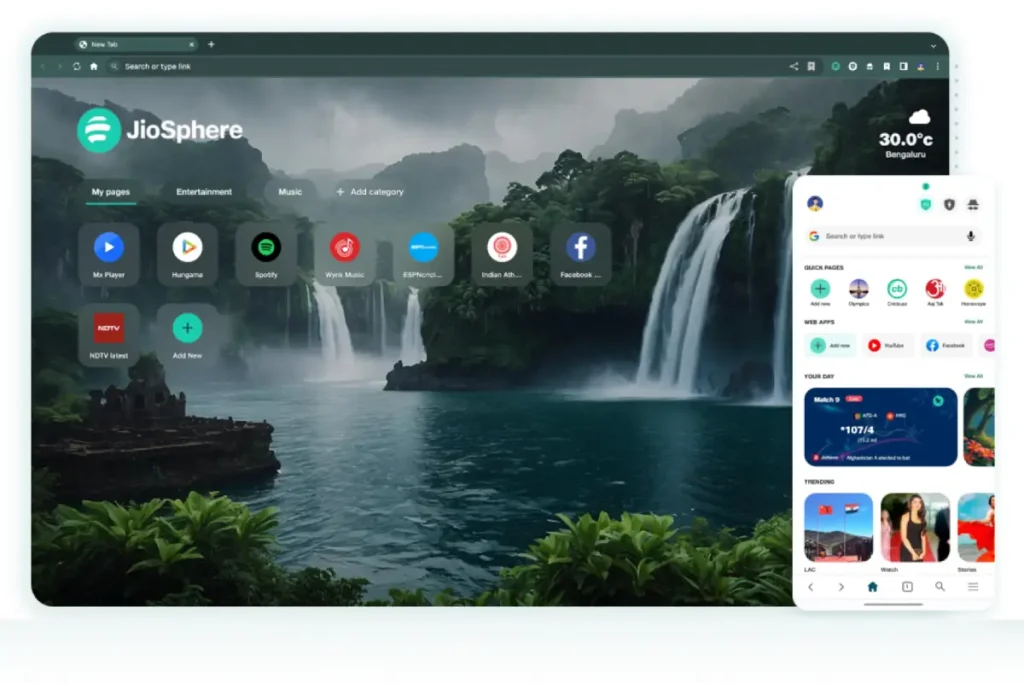Toggle the green VPN shield icon
Viewport: 1024px width, 683px height.
926,204
